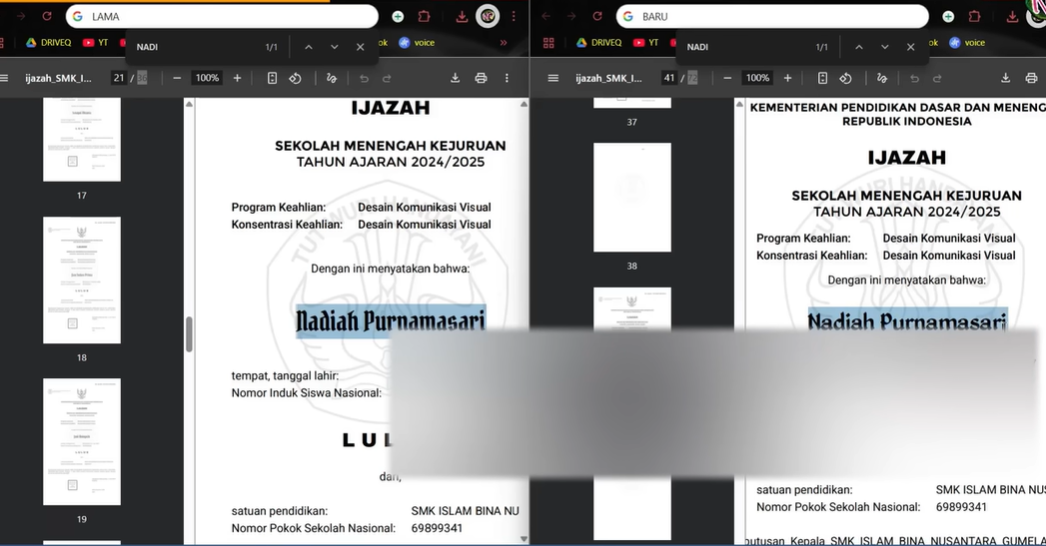Select page 19 thumbnail in LAMA window
This screenshot has width=1046, height=546.
82,441
